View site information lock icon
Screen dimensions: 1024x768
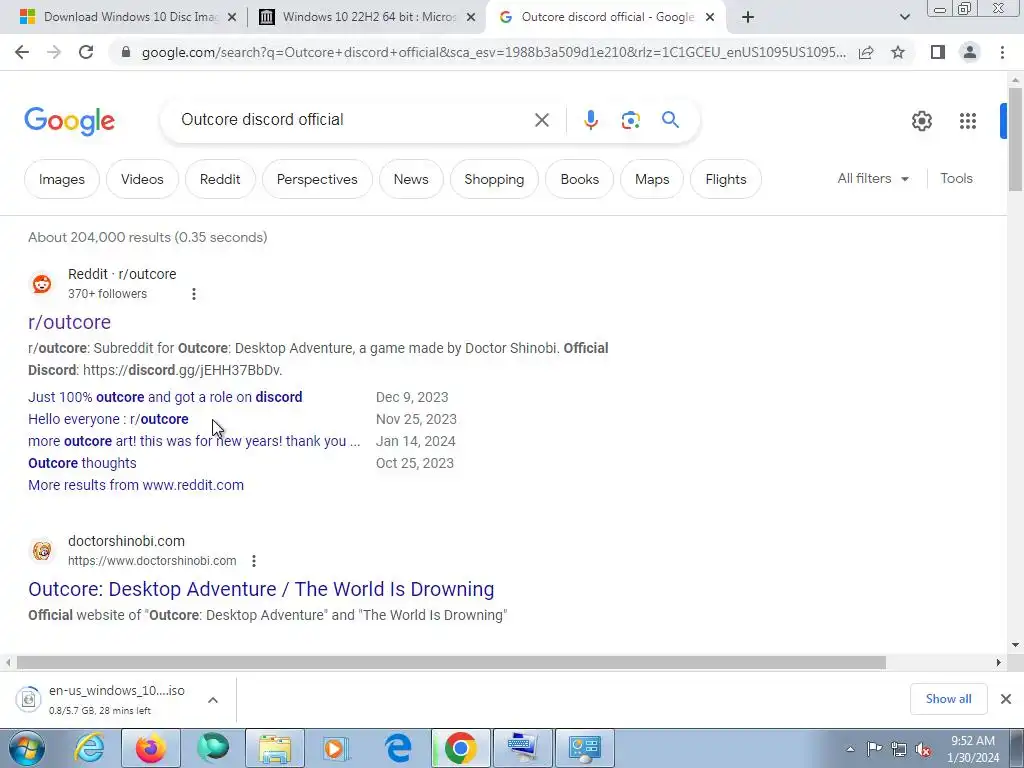(126, 52)
